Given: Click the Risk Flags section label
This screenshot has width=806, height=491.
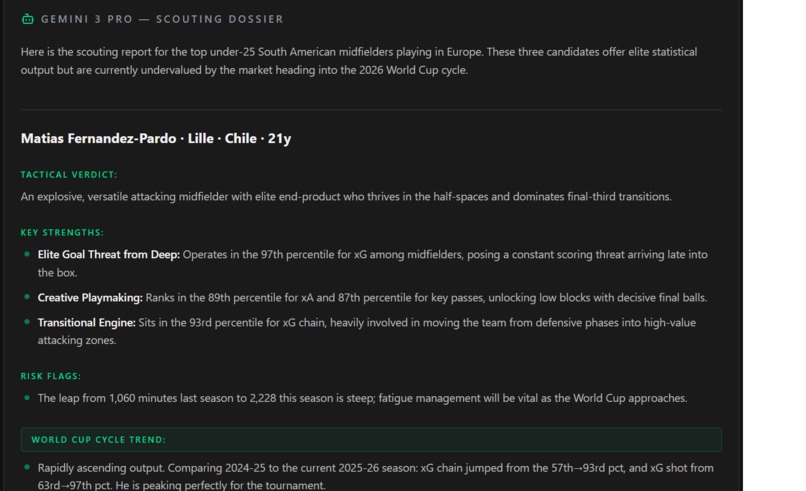Looking at the screenshot, I should click(51, 376).
